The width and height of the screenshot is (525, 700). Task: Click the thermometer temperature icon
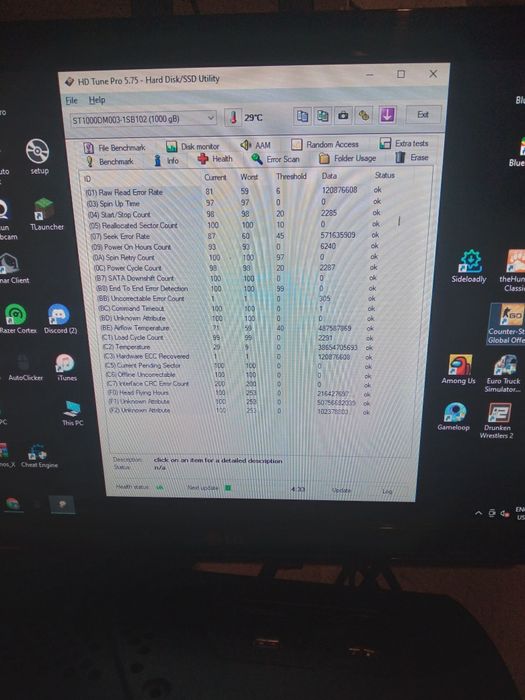[233, 118]
